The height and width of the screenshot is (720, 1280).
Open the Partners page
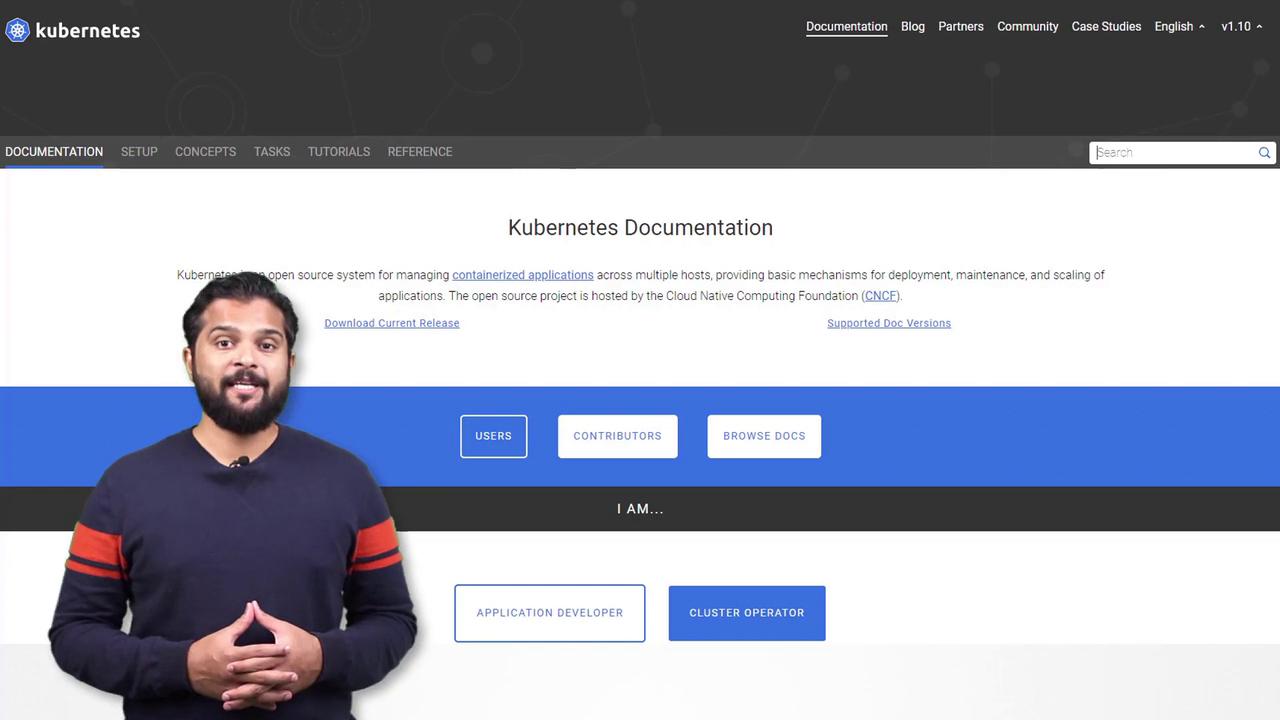961,27
